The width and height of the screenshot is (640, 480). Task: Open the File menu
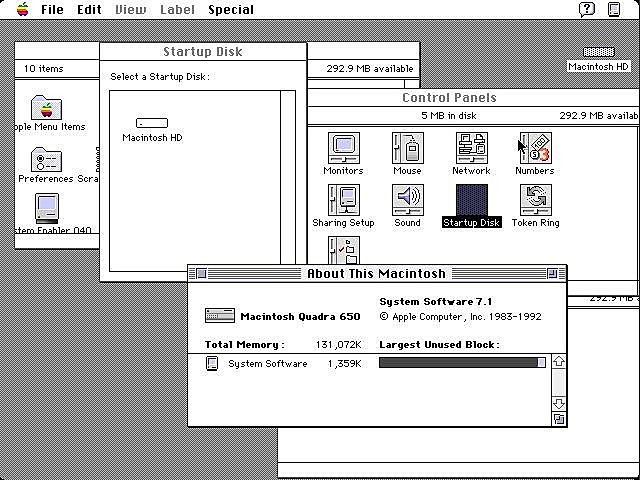[x=52, y=9]
